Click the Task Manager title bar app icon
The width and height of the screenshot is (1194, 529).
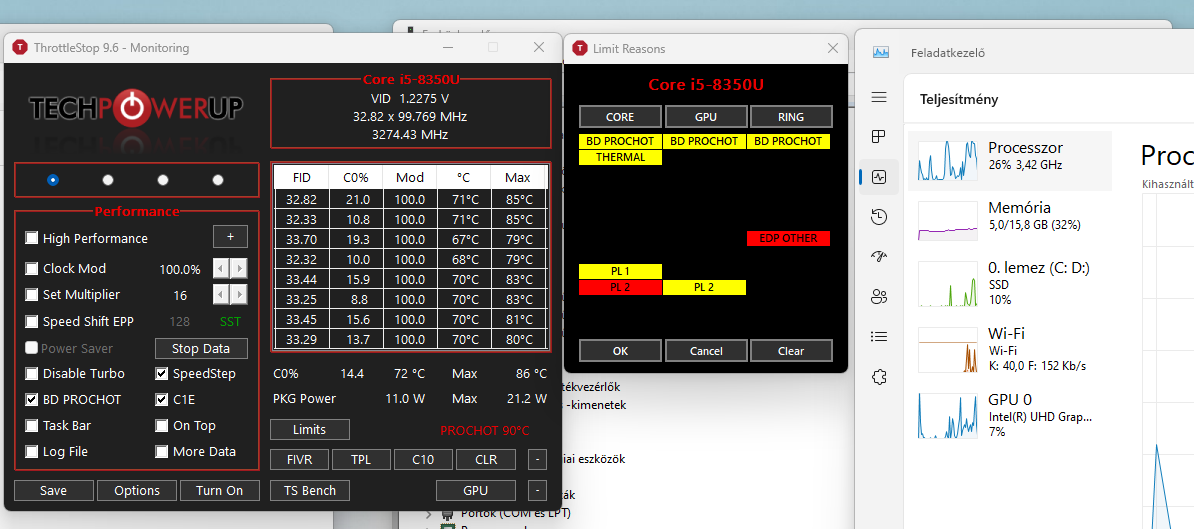pos(881,53)
